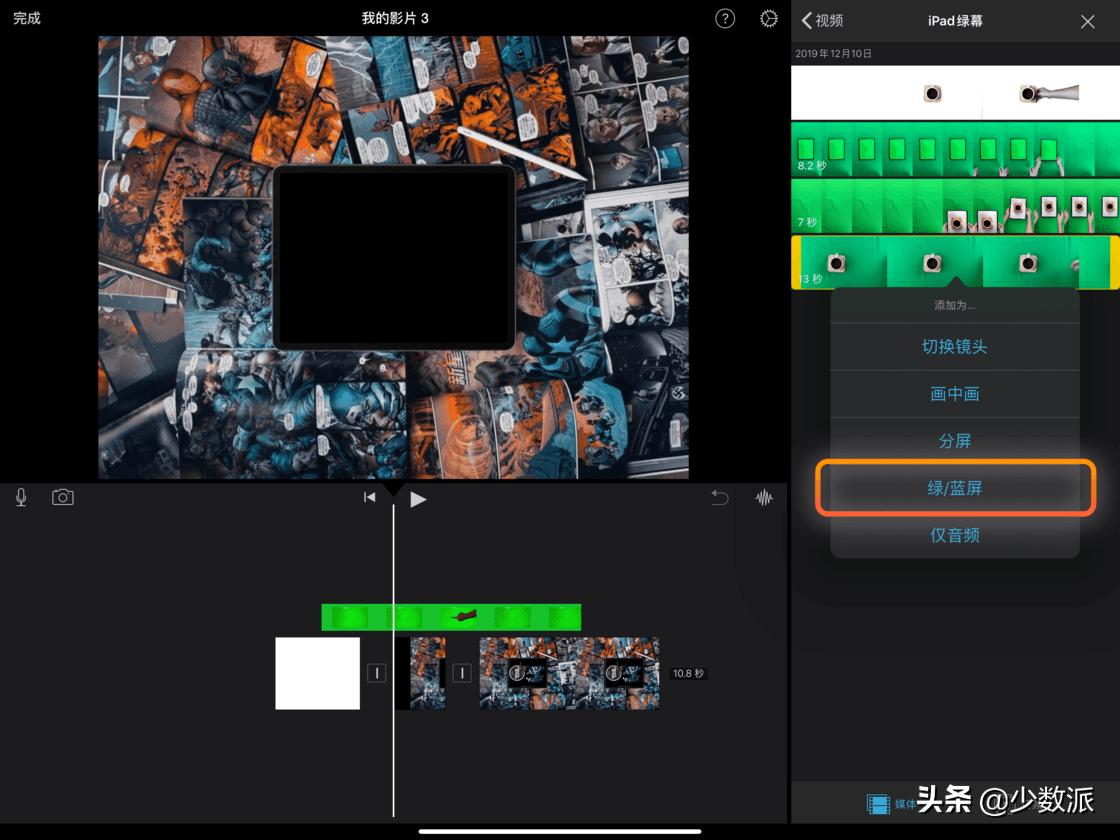
Task: Select the 8.2秒 green screen clip
Action: (x=954, y=150)
